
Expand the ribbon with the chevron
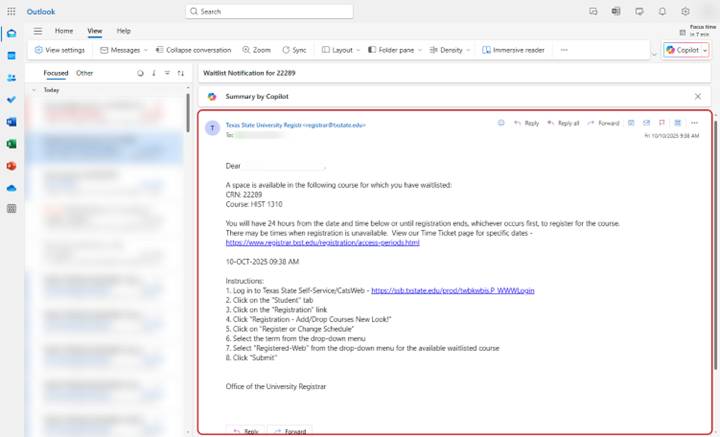tap(654, 54)
